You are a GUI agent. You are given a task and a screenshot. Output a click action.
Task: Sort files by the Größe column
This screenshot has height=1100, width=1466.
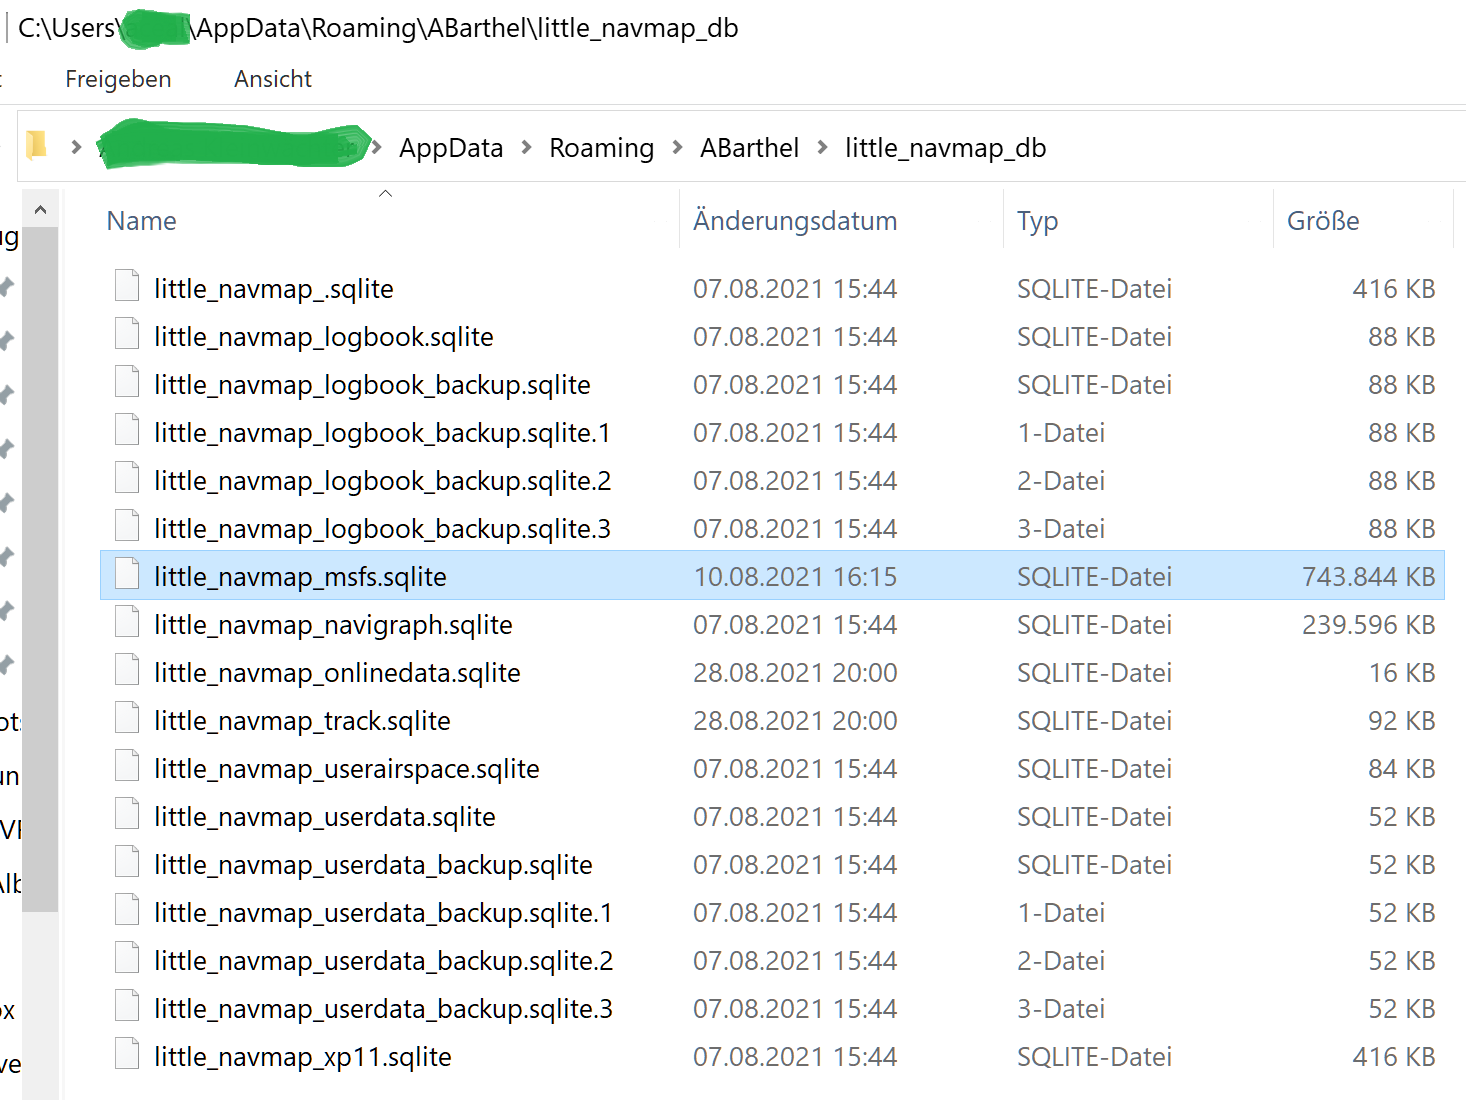[x=1323, y=221]
